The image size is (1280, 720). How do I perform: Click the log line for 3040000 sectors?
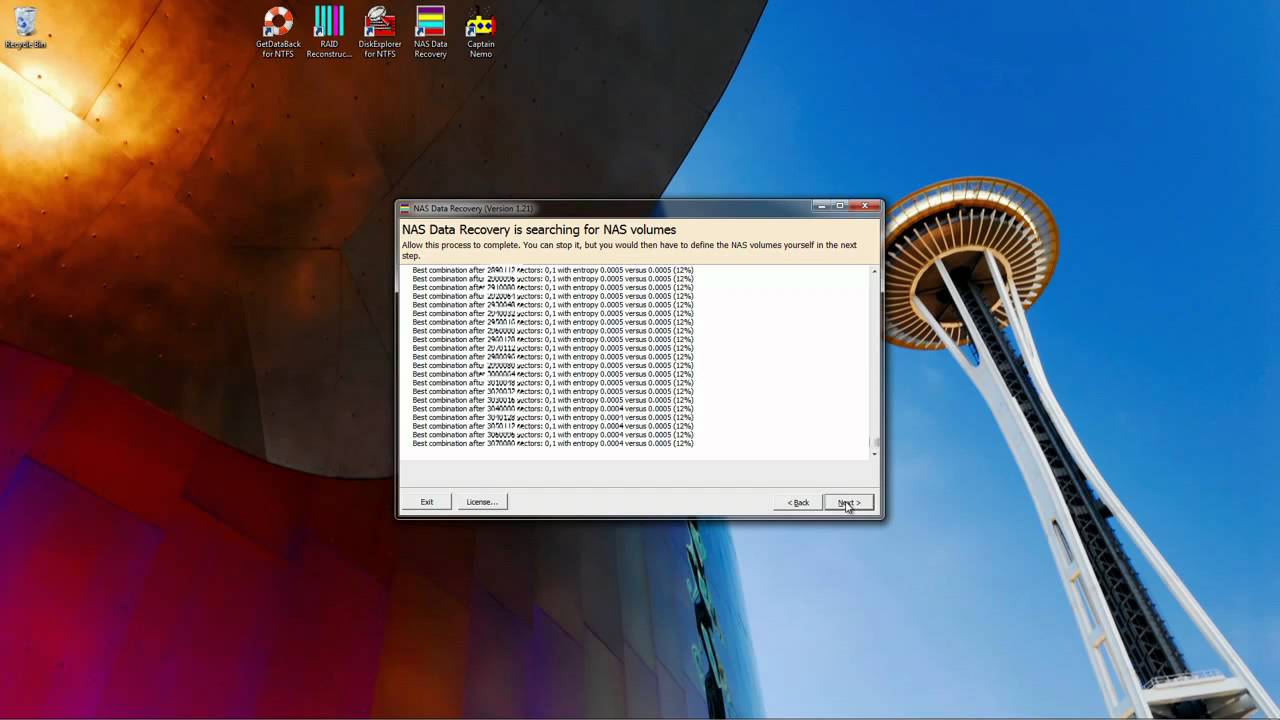point(553,409)
